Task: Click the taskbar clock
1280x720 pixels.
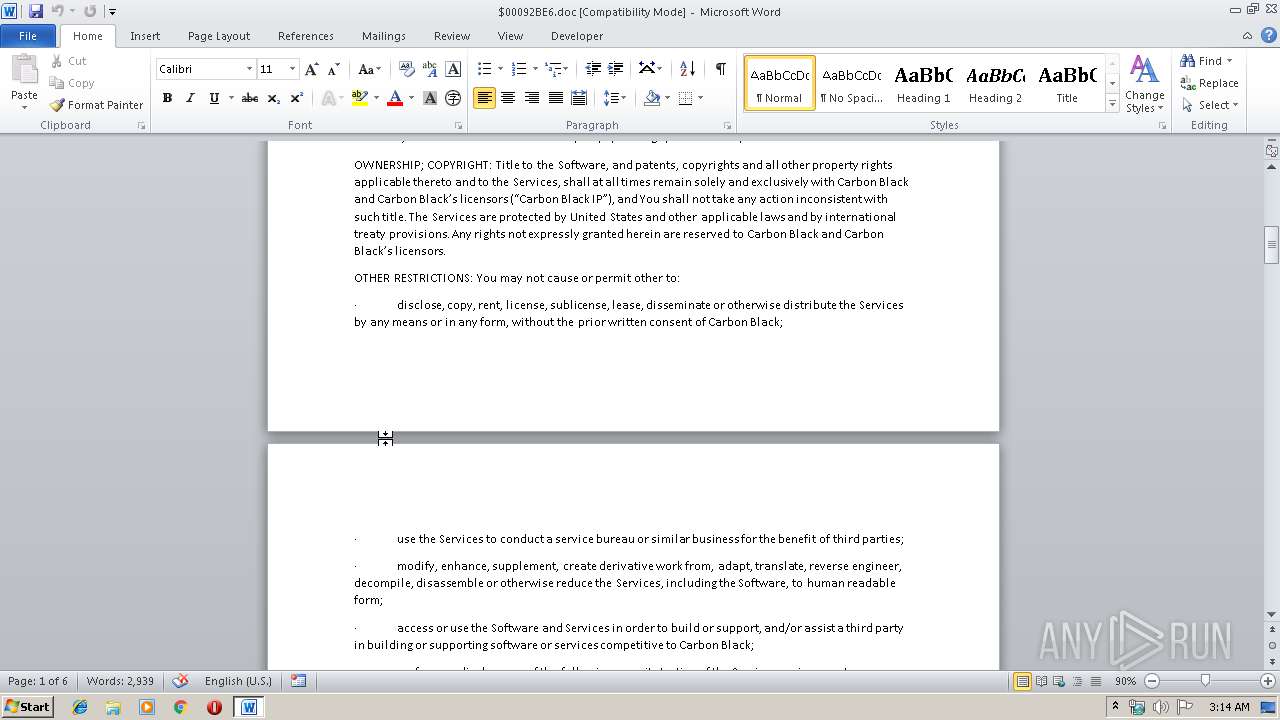Action: (x=1229, y=707)
